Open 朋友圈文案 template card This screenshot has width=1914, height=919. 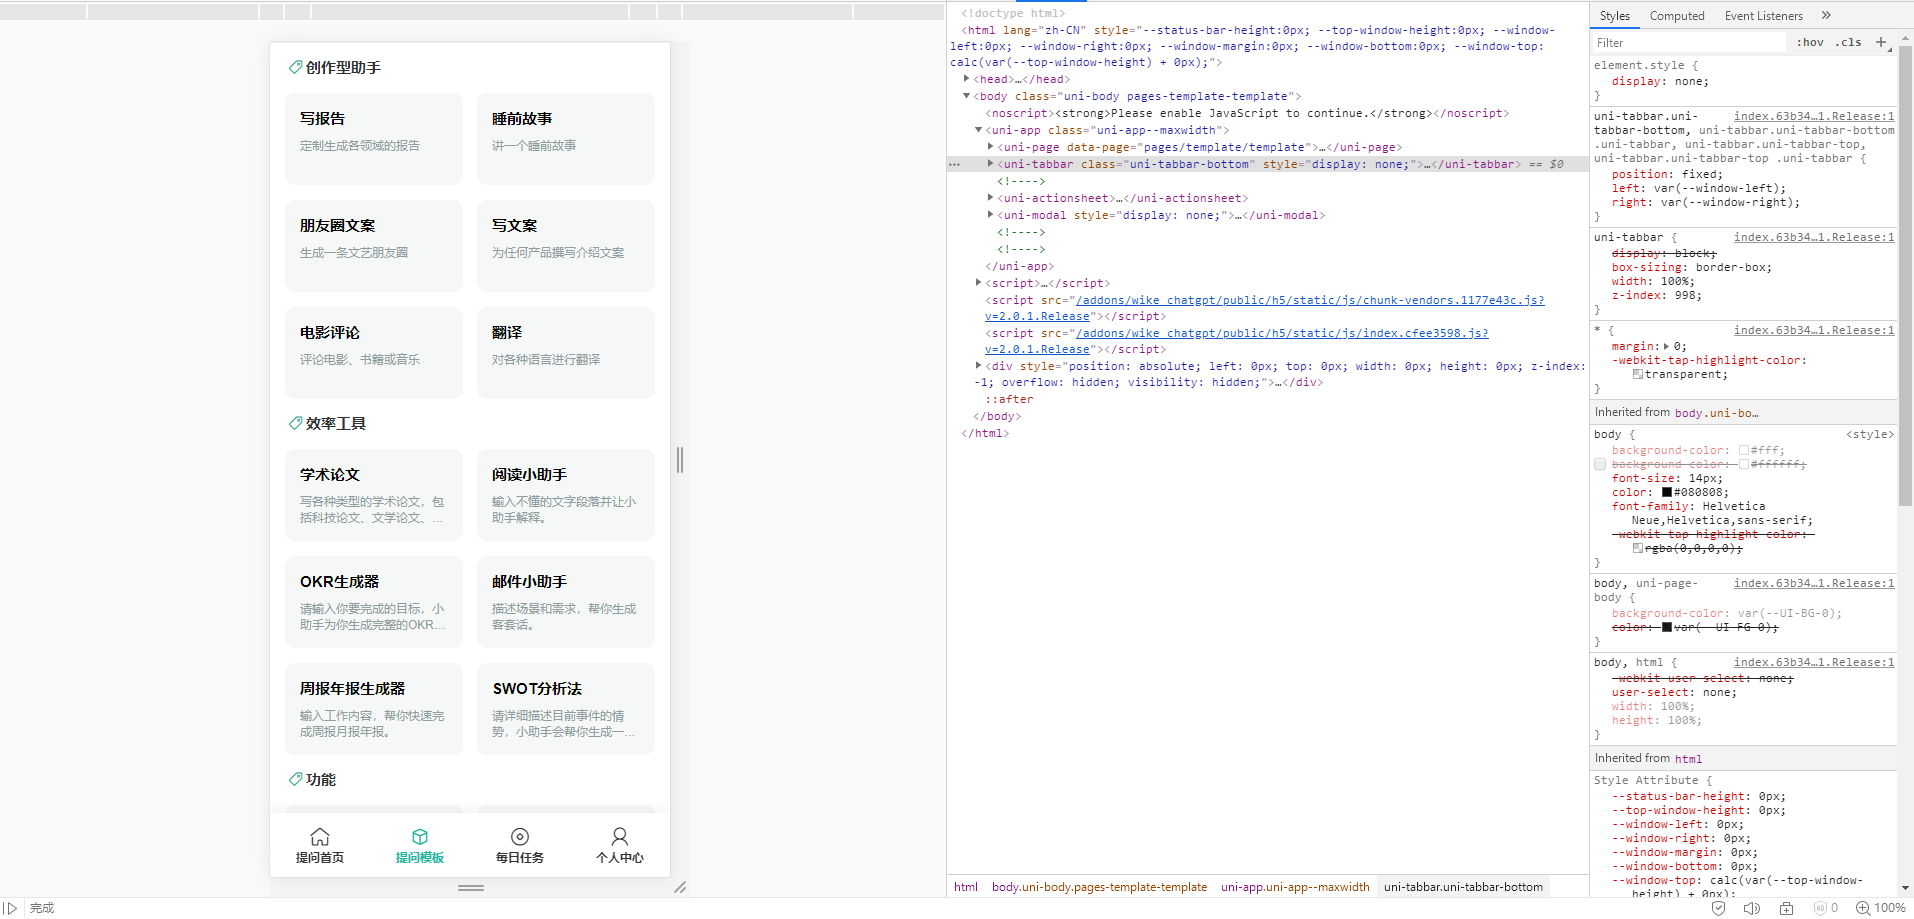[374, 246]
